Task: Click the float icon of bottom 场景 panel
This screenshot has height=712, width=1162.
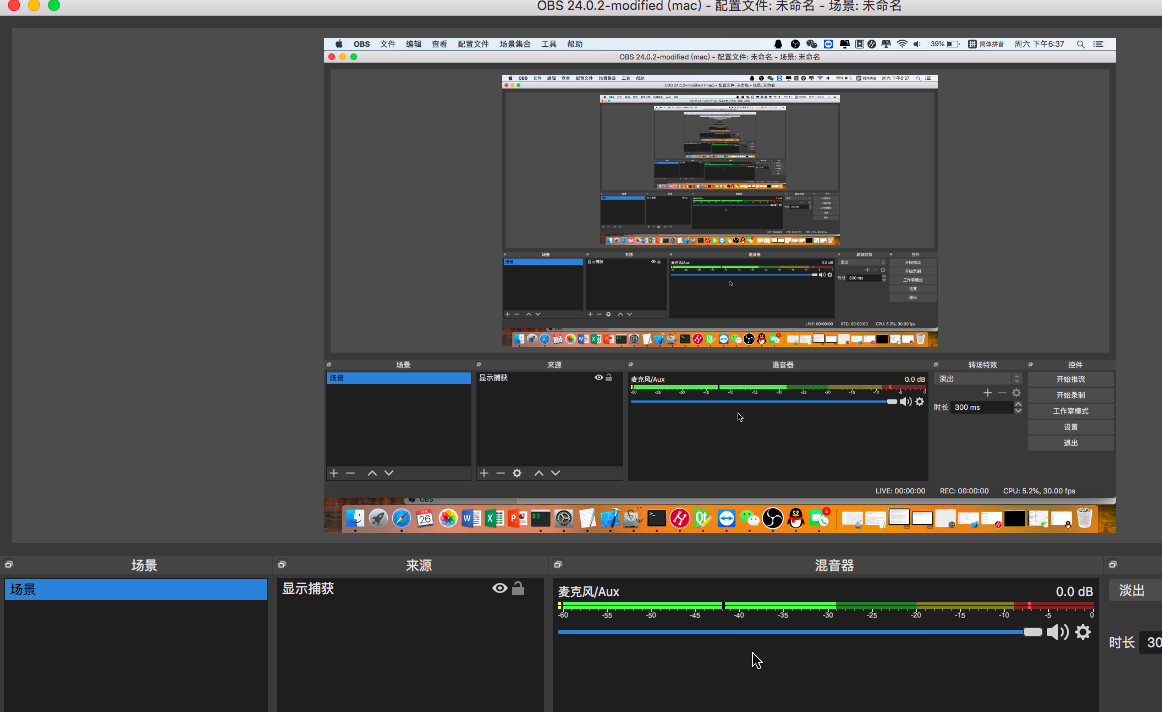Action: click(x=9, y=565)
